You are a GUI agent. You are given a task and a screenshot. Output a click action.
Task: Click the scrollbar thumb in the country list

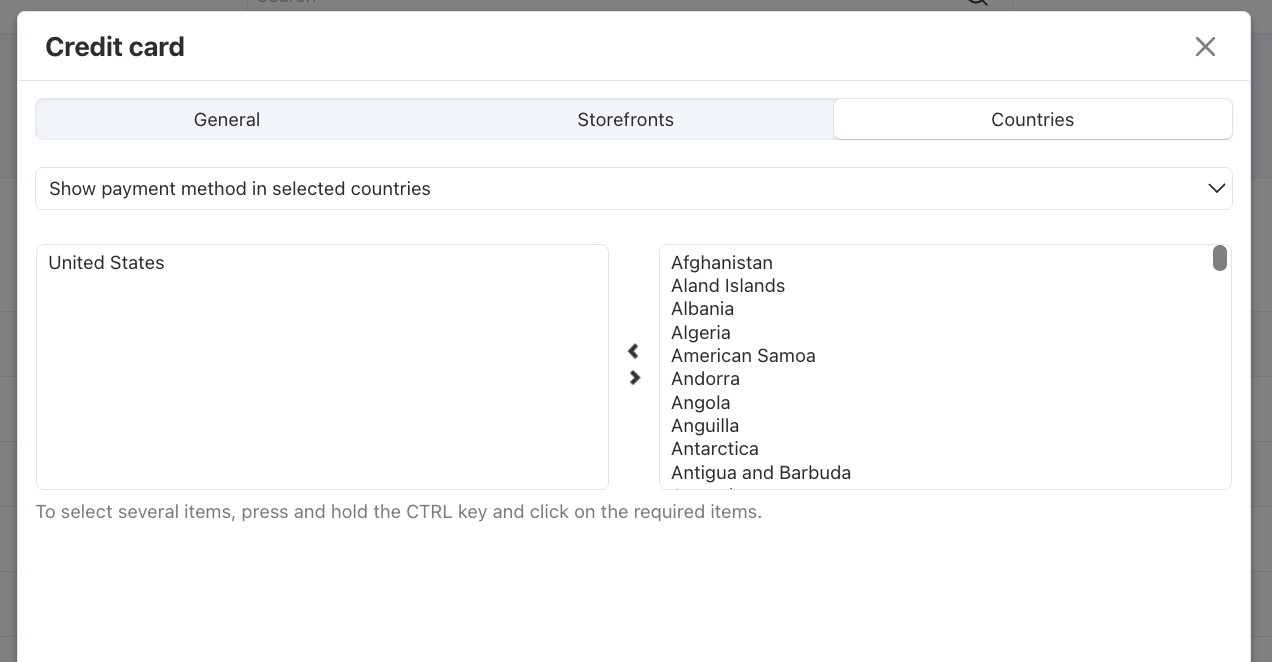pos(1220,258)
